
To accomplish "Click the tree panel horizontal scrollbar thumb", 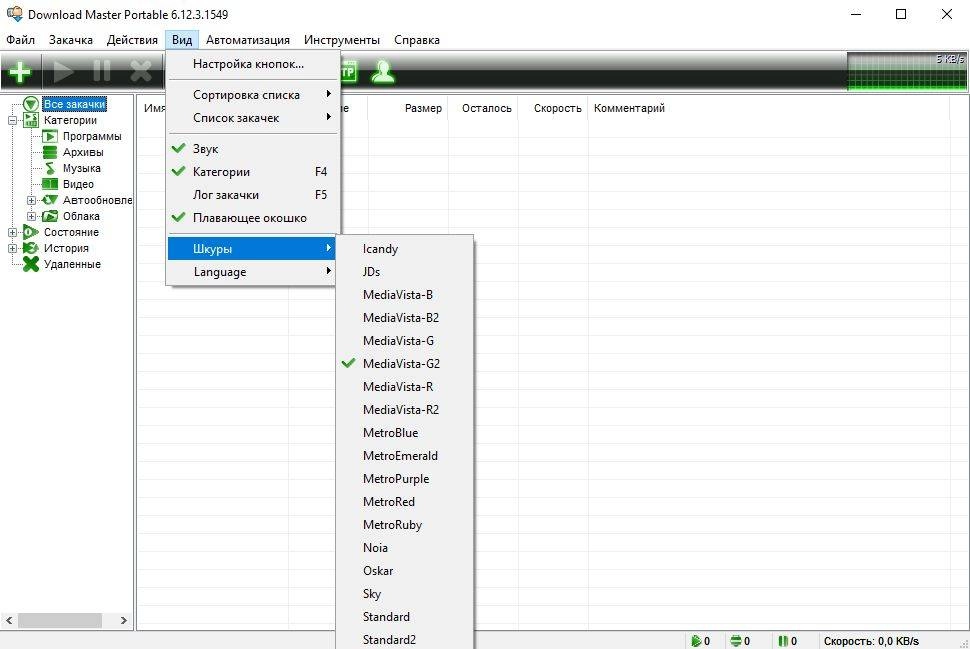I will click(60, 620).
